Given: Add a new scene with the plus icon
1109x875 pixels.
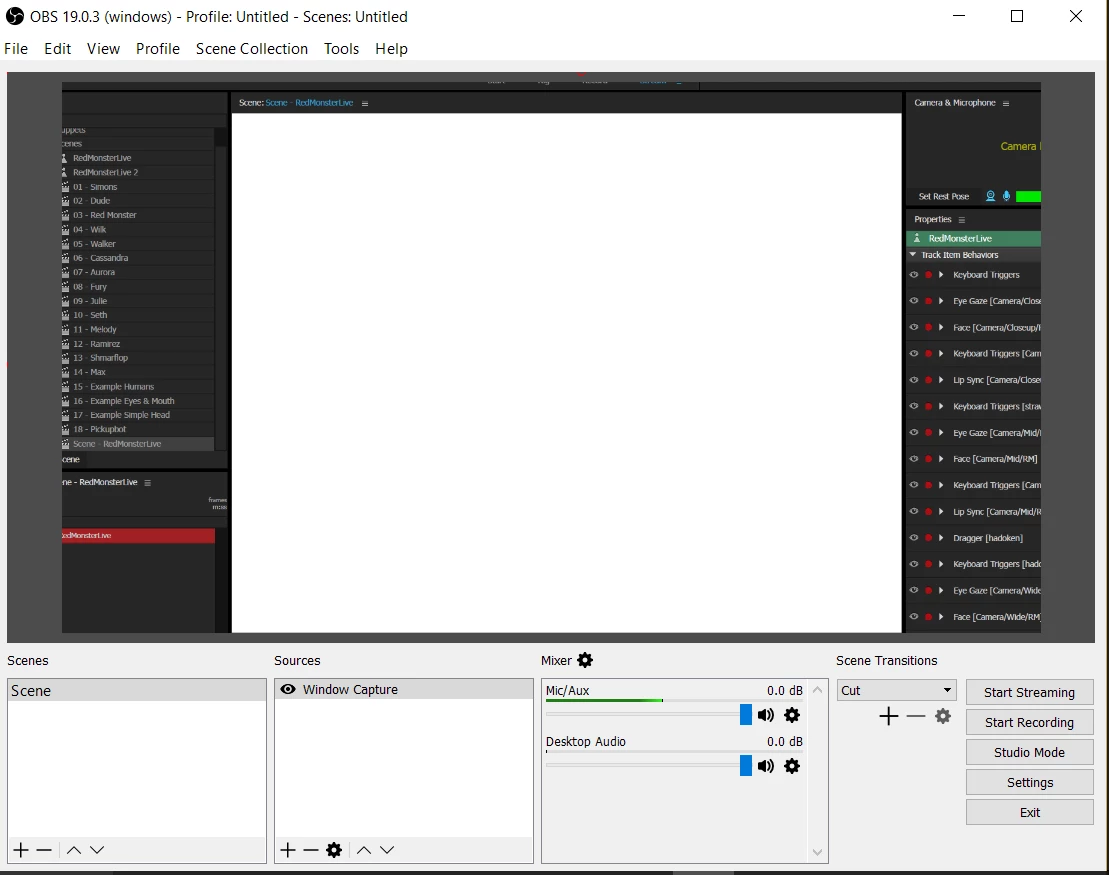Looking at the screenshot, I should 21,850.
